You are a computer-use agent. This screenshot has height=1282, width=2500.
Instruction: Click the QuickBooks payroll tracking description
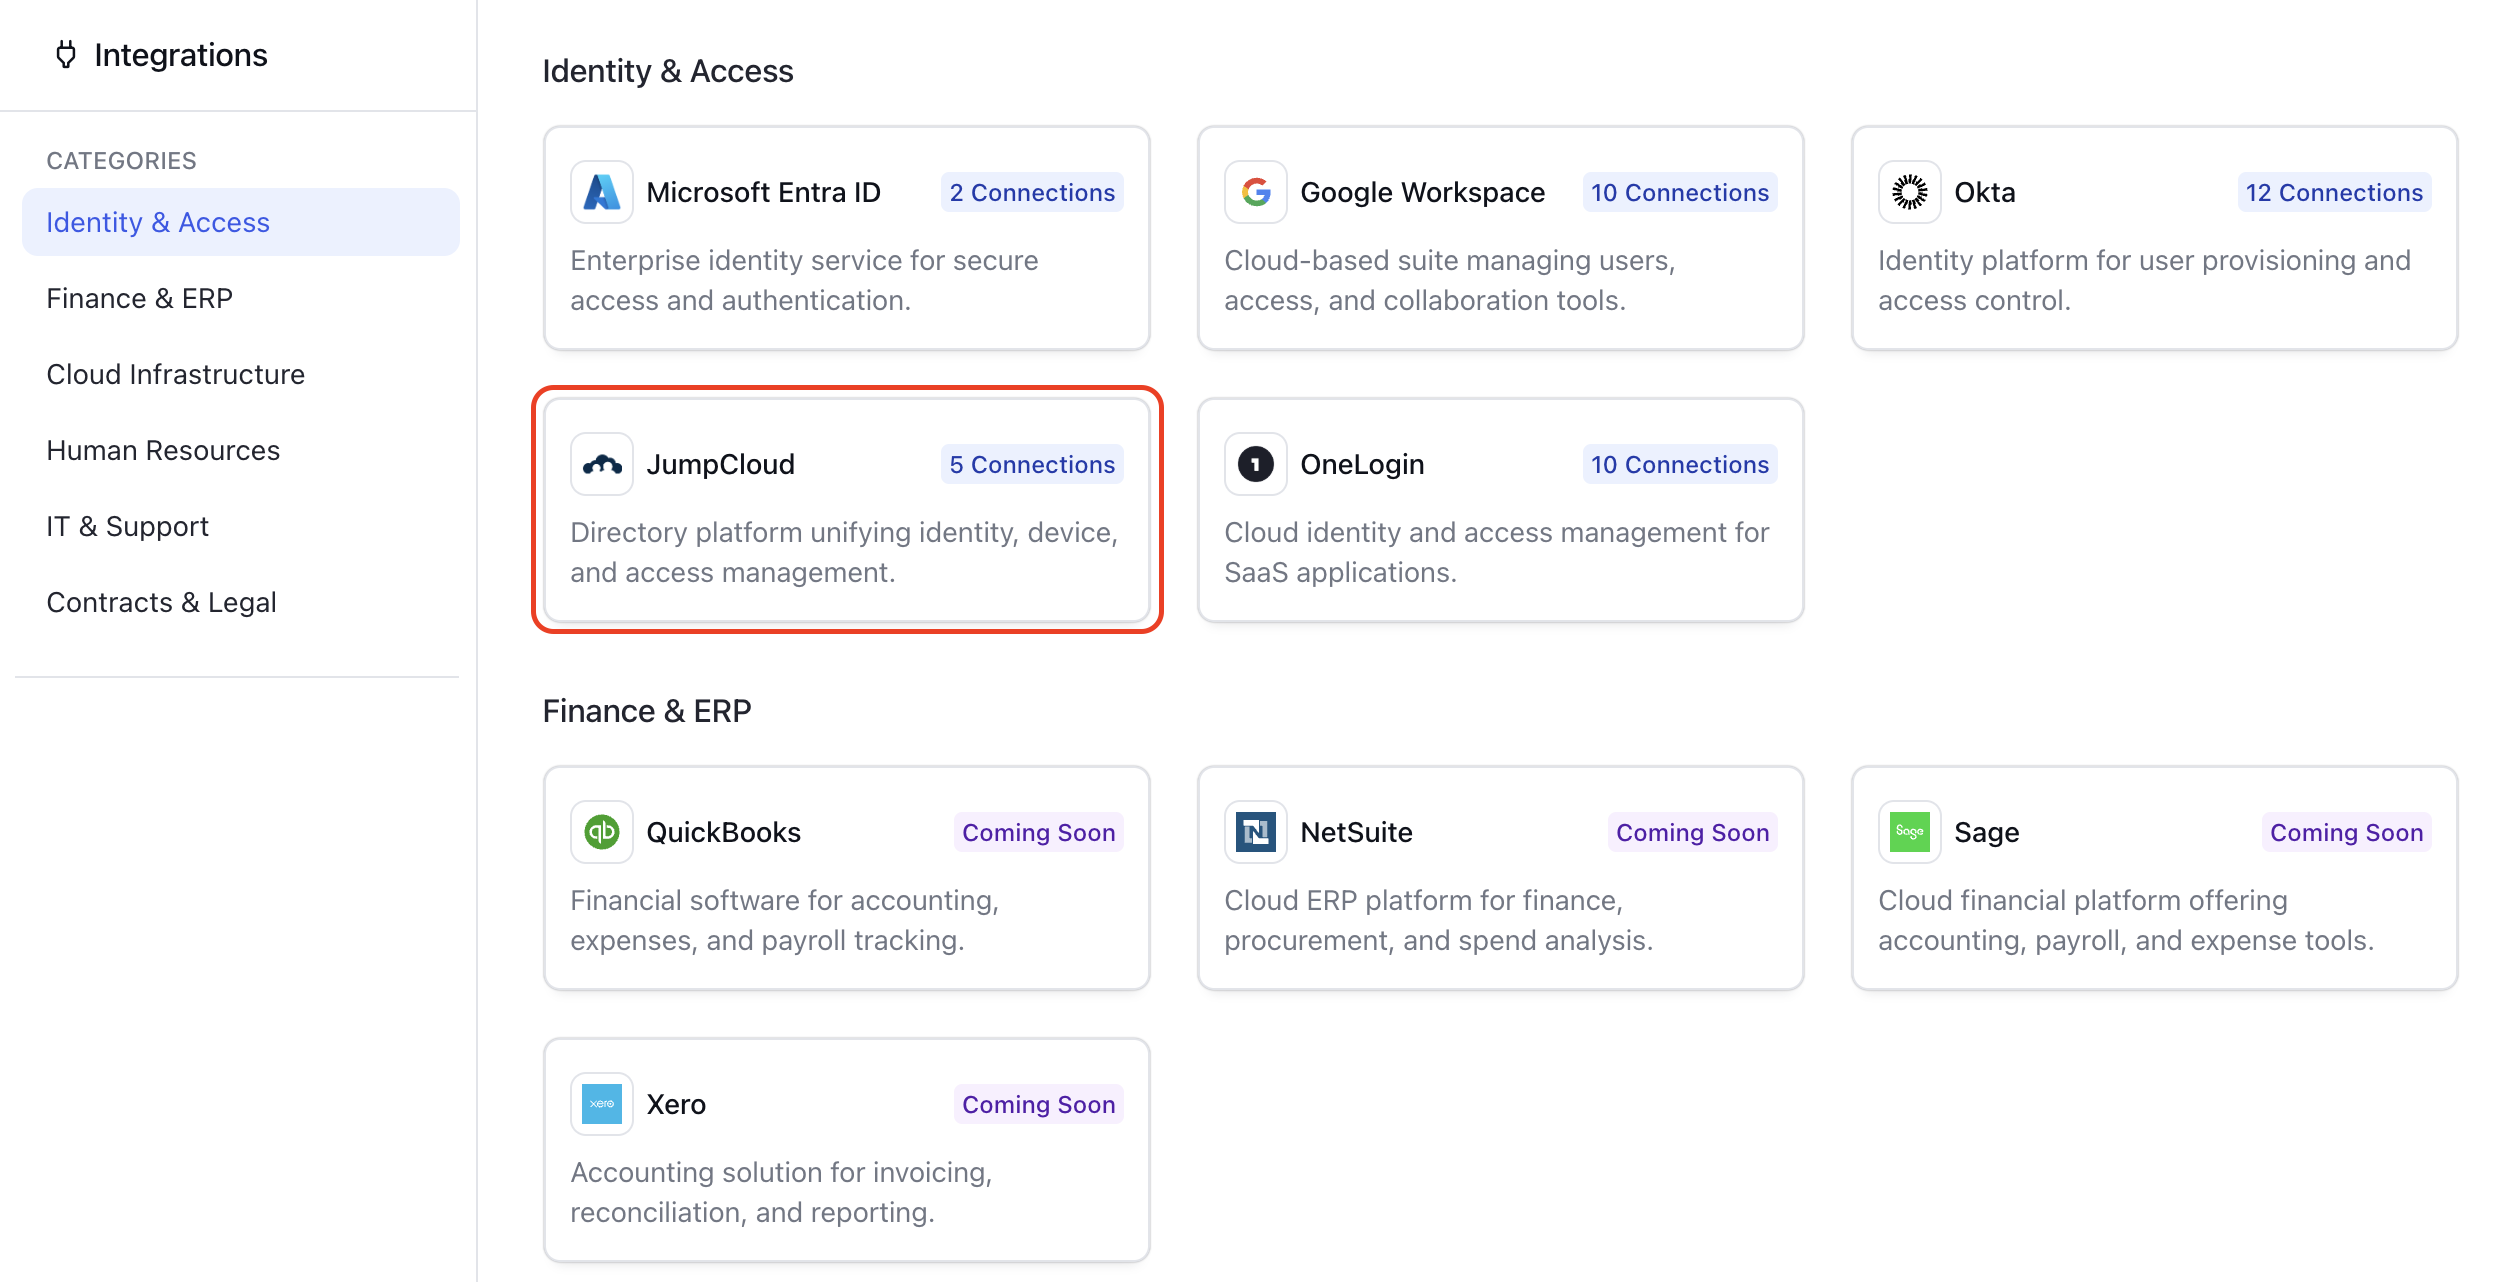click(784, 920)
